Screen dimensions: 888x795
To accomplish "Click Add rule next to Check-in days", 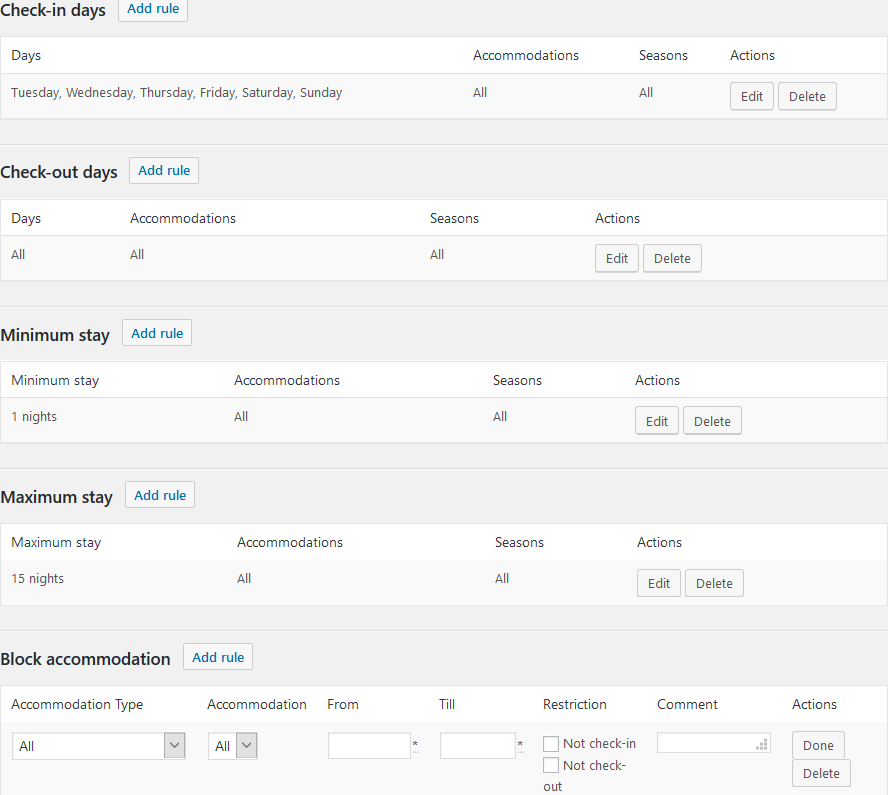I will click(153, 9).
